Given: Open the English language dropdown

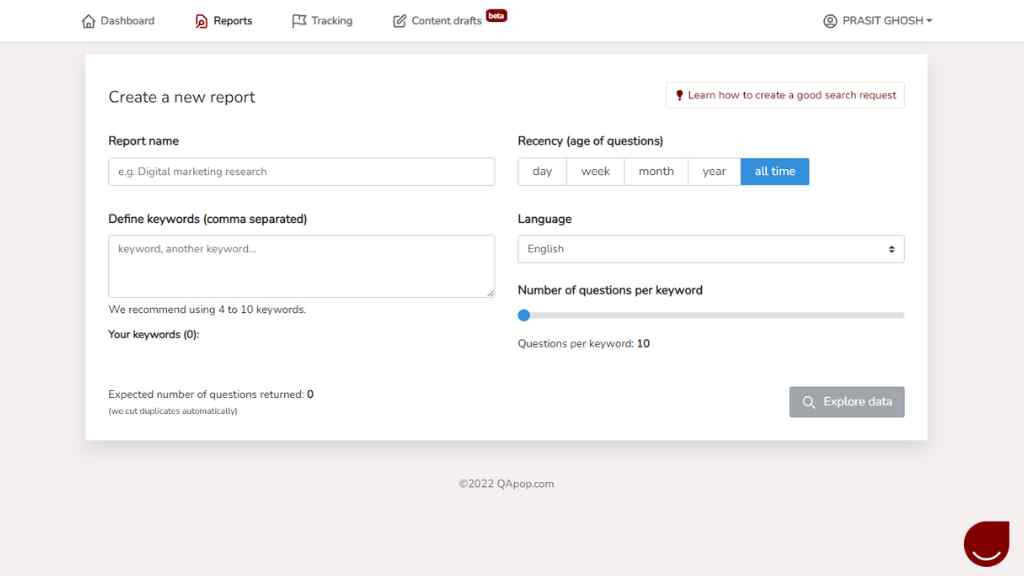Looking at the screenshot, I should 711,249.
